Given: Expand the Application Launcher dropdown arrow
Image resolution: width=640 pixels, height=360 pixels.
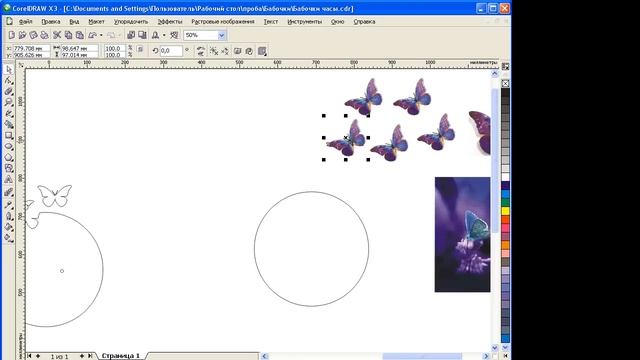Looking at the screenshot, I should [x=164, y=35].
